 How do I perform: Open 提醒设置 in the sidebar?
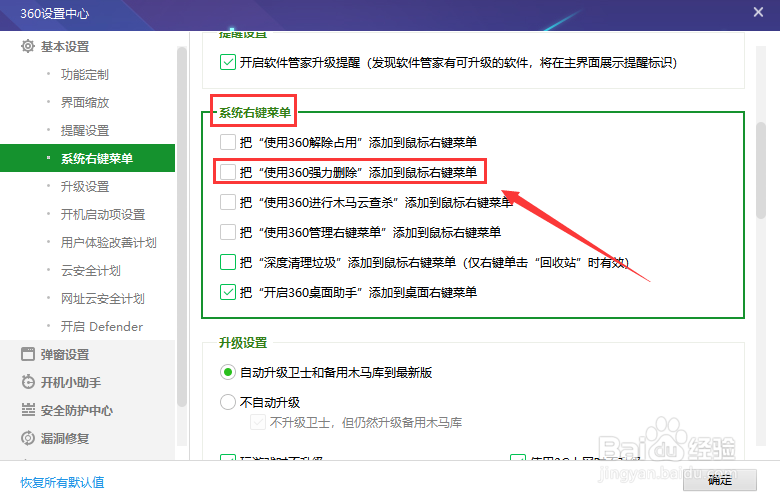[x=85, y=130]
